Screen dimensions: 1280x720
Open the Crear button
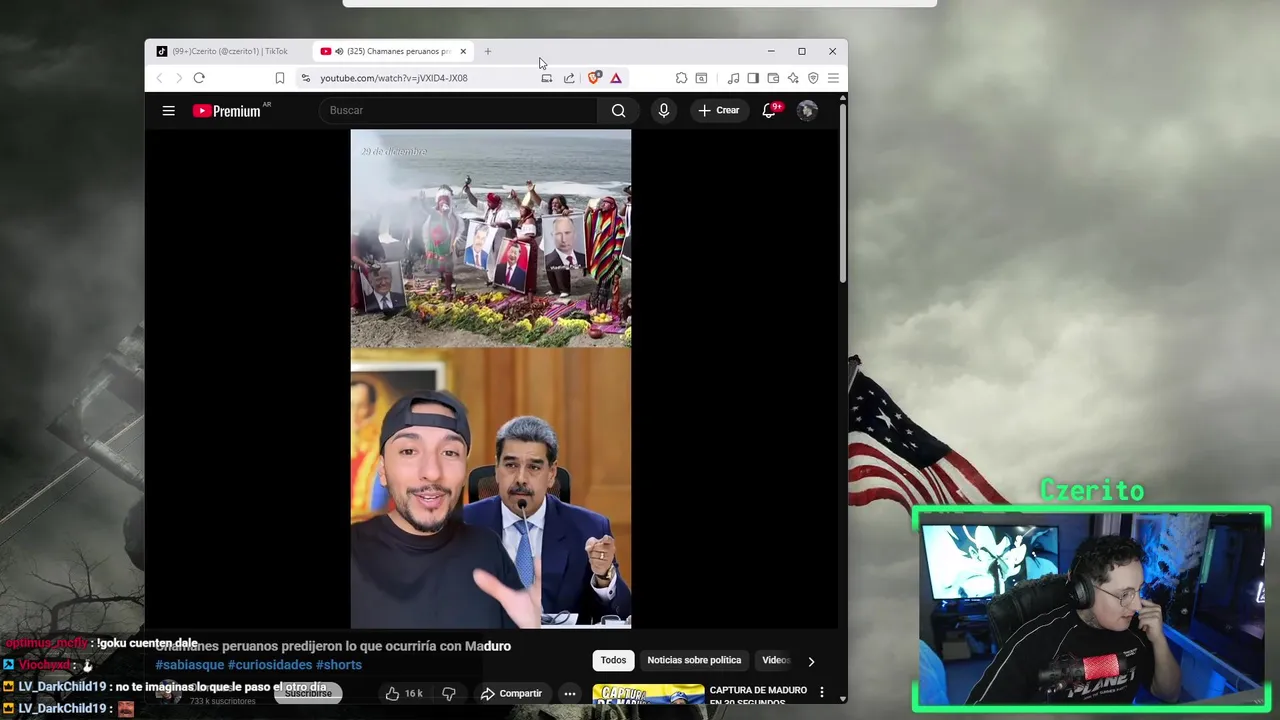point(719,111)
